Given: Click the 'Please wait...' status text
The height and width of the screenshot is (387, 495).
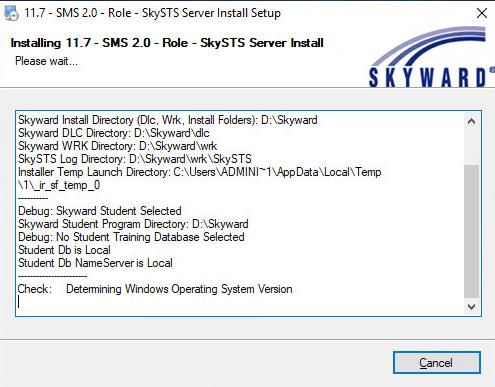Looking at the screenshot, I should pos(46,61).
